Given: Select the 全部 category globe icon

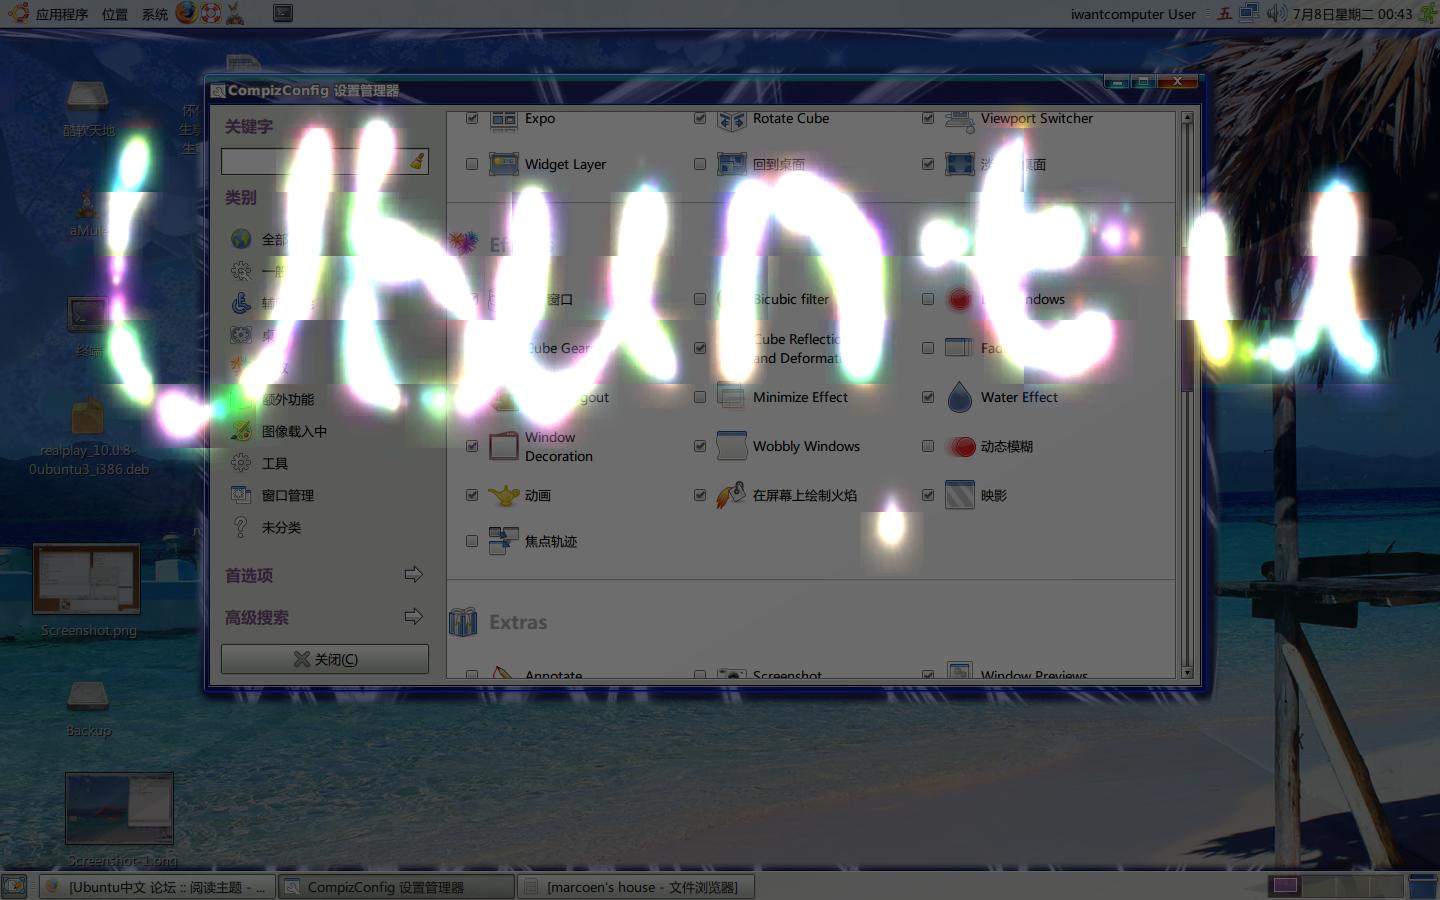Looking at the screenshot, I should (x=241, y=239).
